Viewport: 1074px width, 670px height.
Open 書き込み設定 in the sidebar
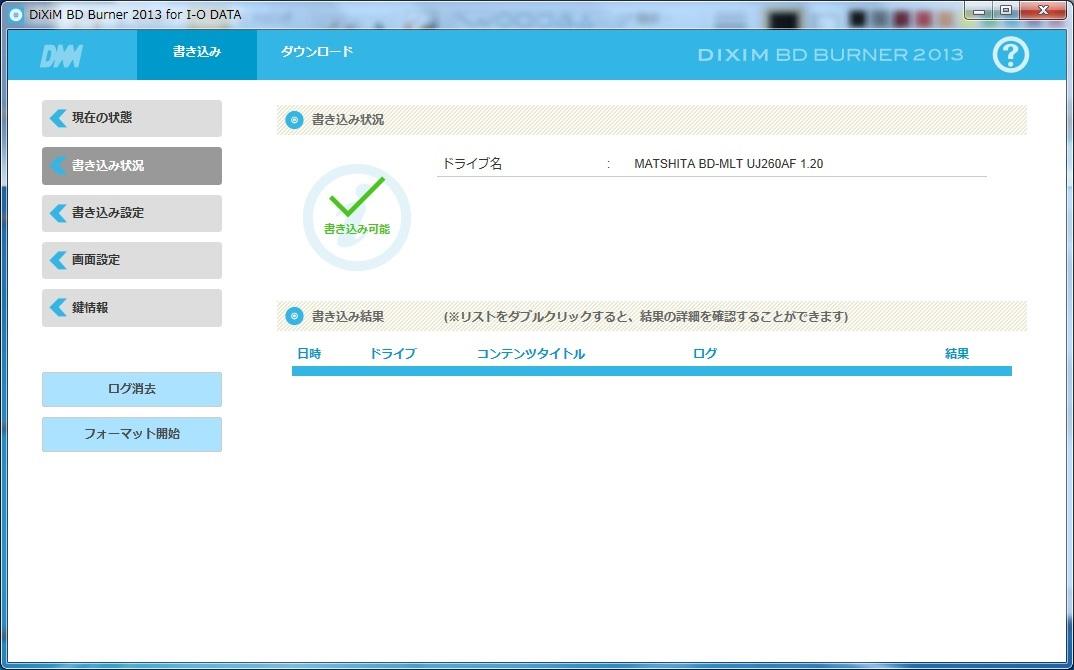click(132, 213)
